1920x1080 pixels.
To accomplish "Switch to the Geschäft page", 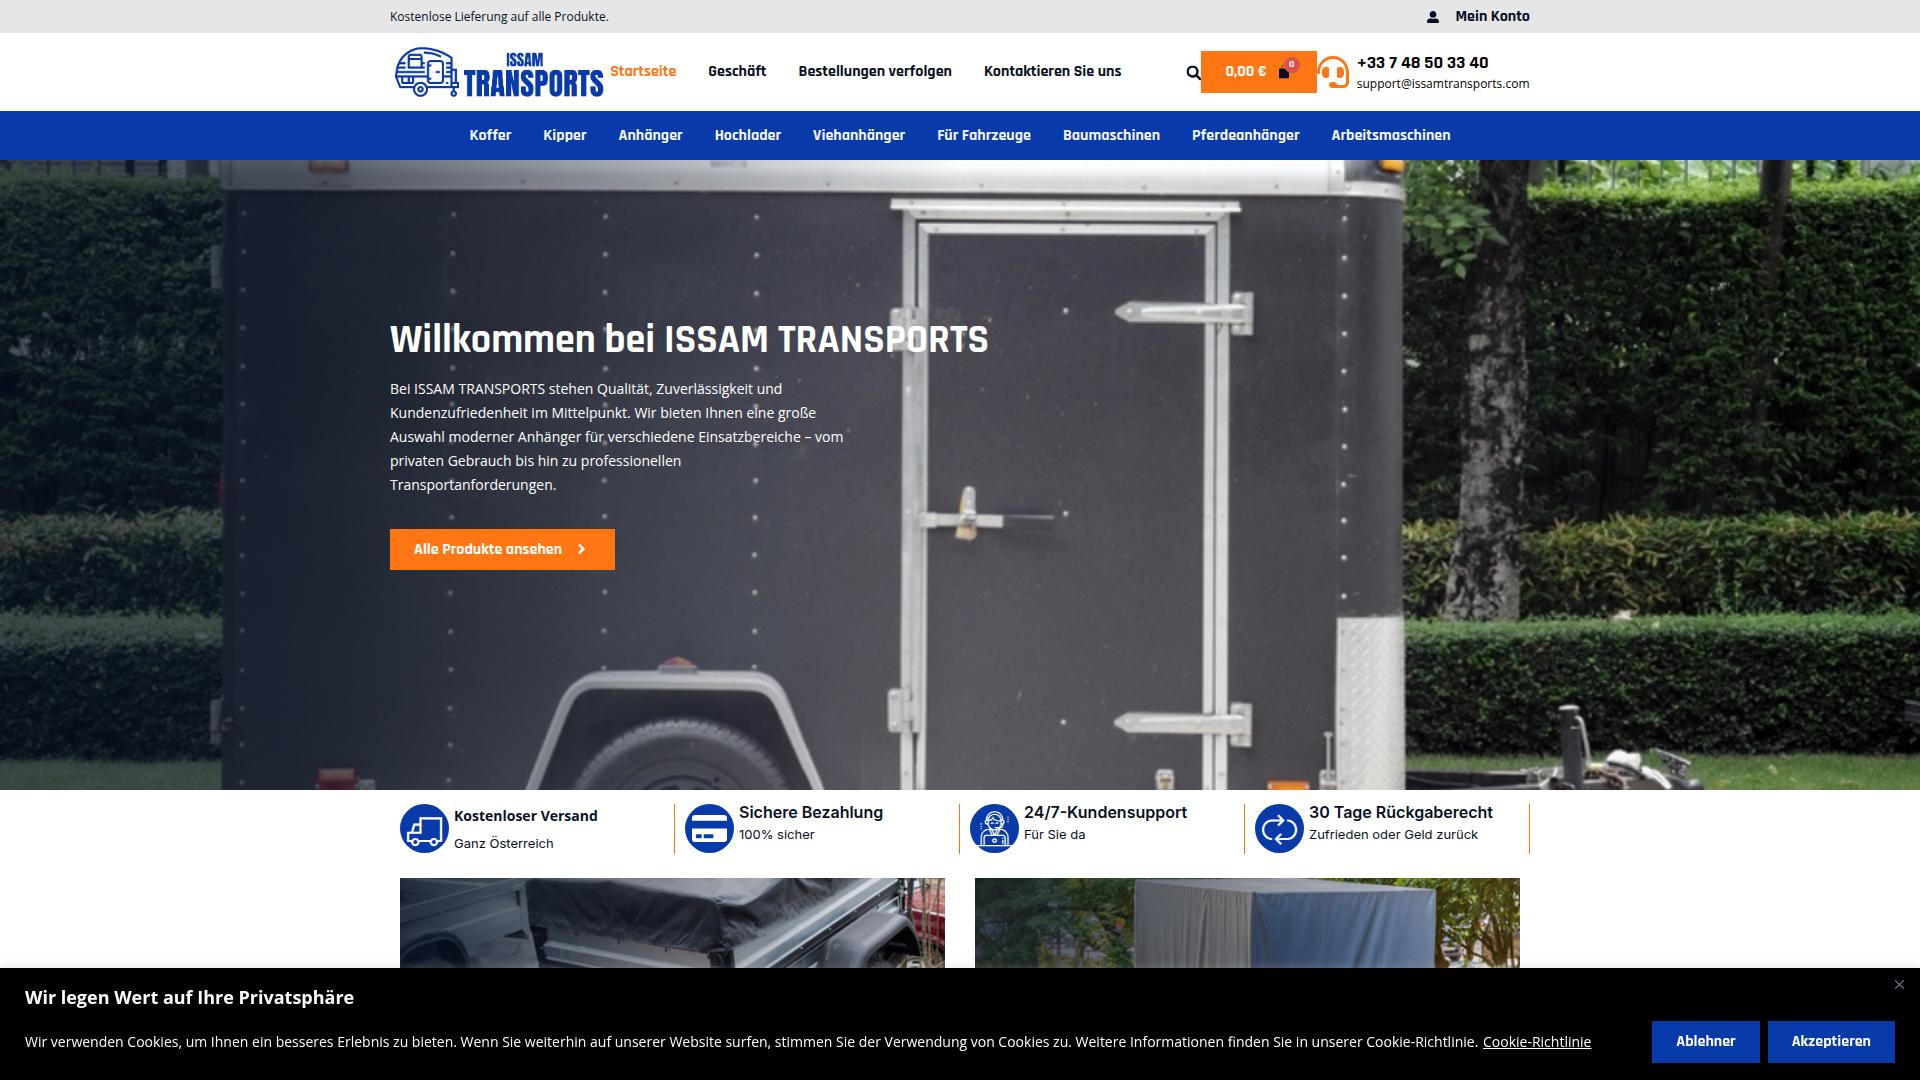I will pyautogui.click(x=737, y=71).
